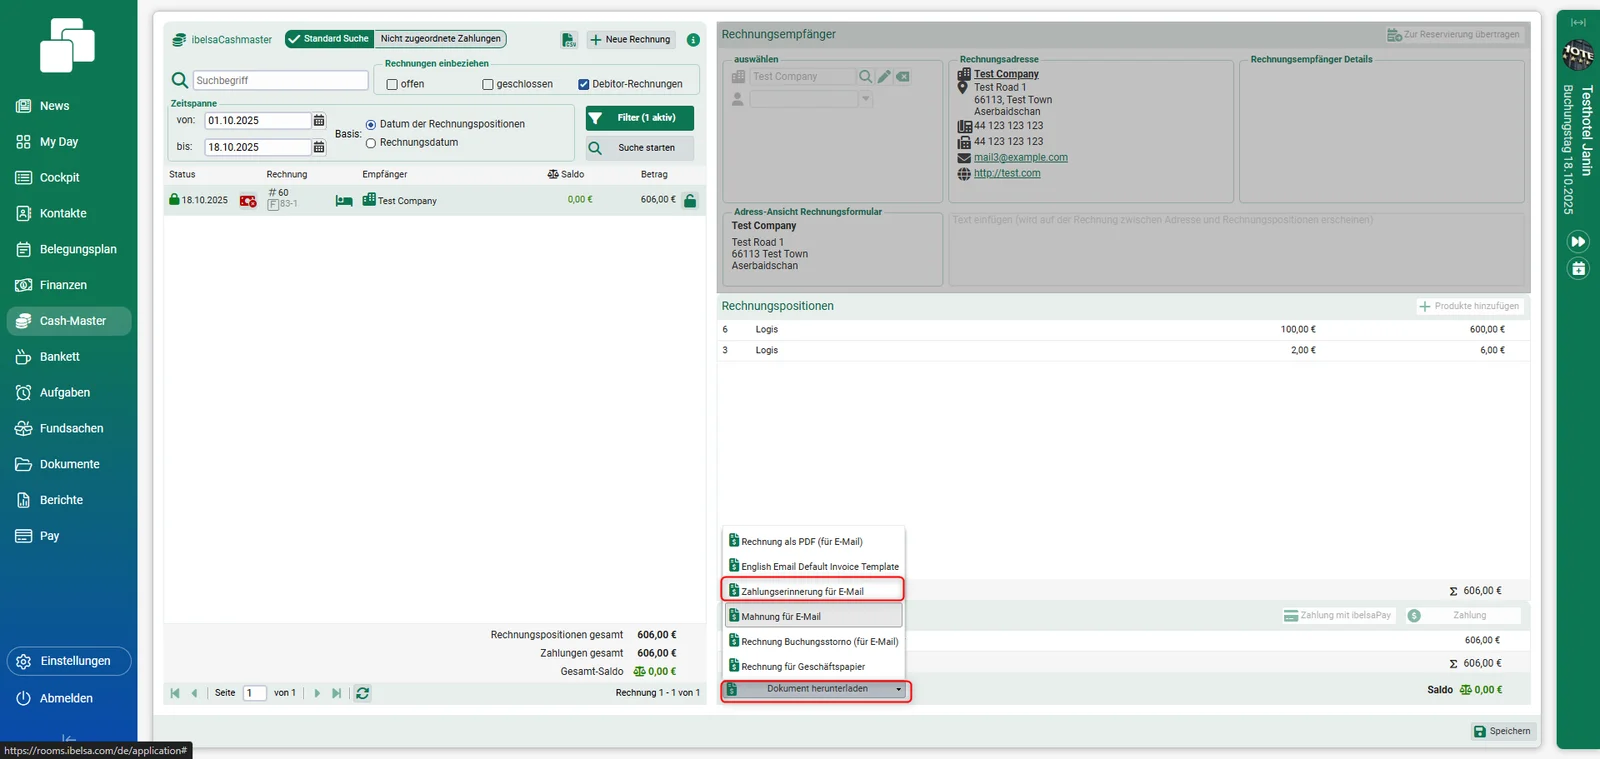Enable the 'offen' invoices checkbox
Viewport: 1600px width, 759px height.
pyautogui.click(x=392, y=85)
